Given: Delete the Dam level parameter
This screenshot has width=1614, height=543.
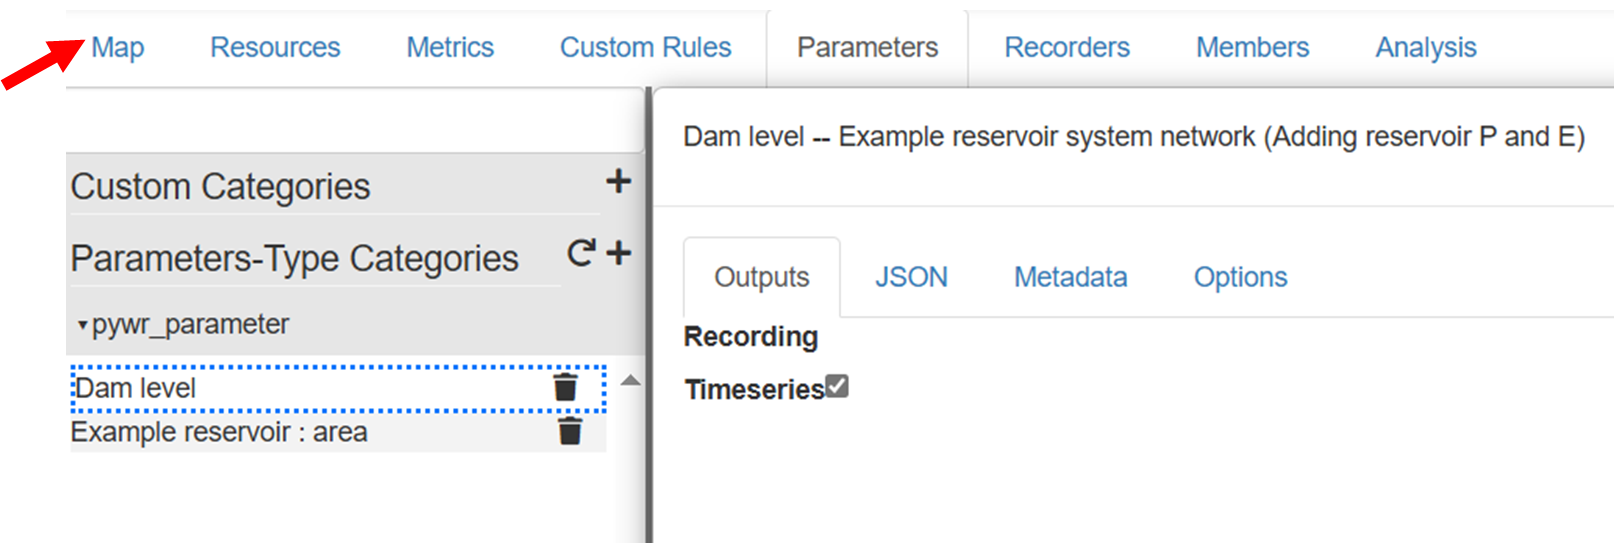Looking at the screenshot, I should pyautogui.click(x=566, y=388).
